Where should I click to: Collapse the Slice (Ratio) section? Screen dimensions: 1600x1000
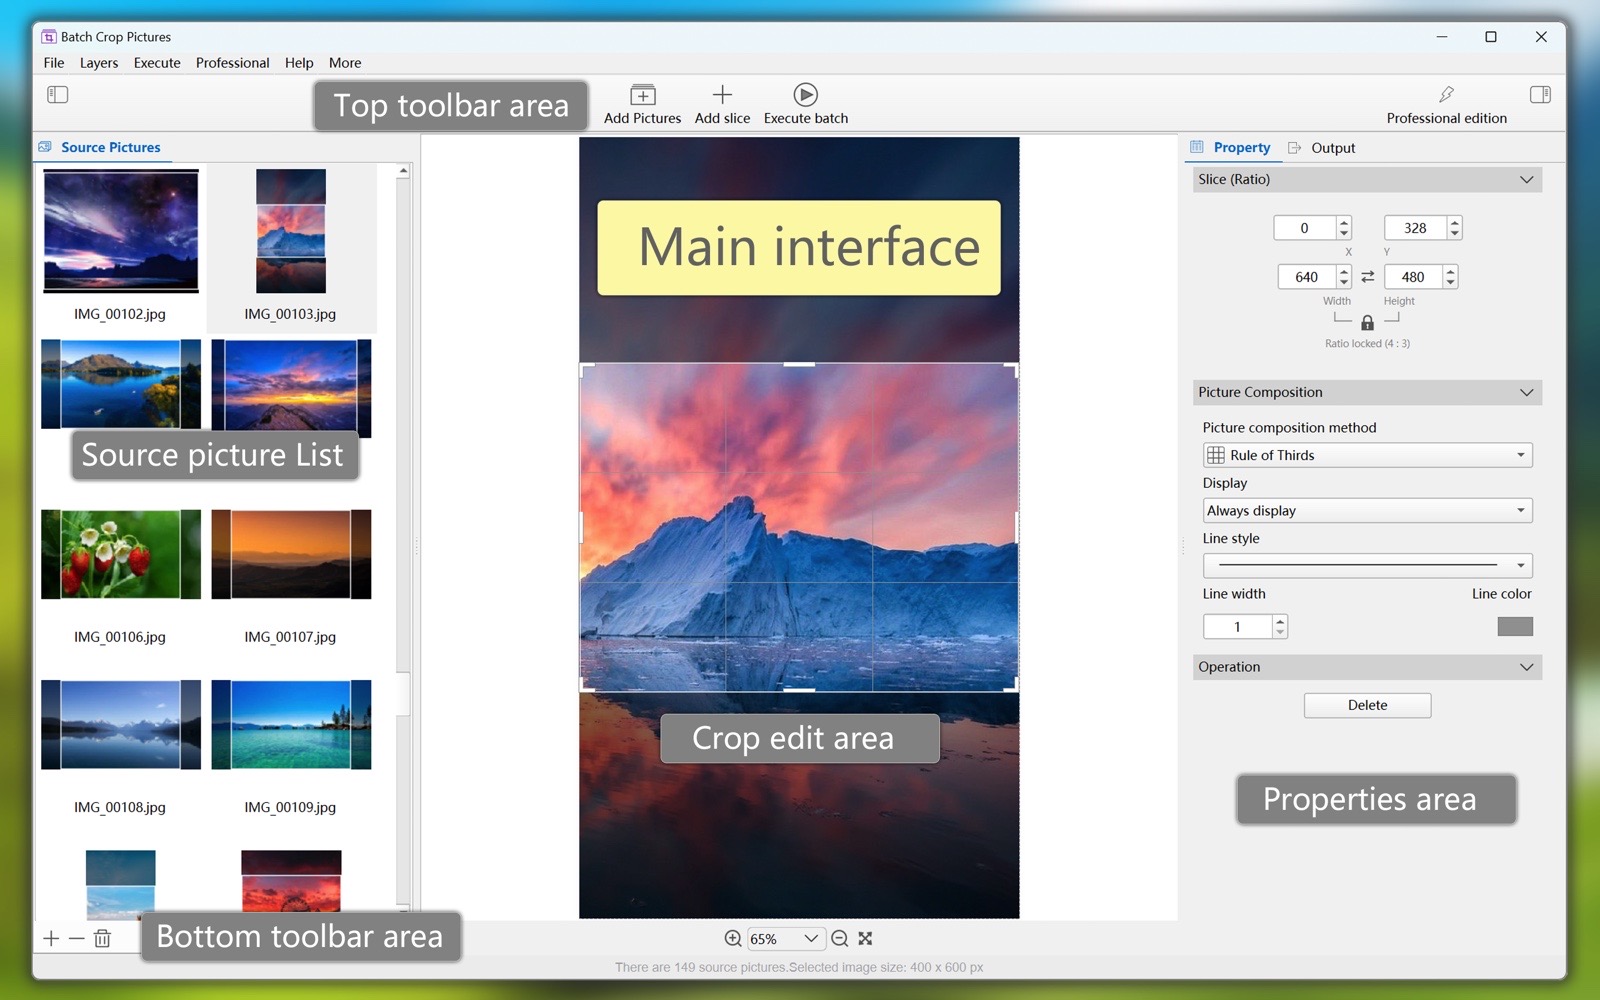(x=1526, y=180)
